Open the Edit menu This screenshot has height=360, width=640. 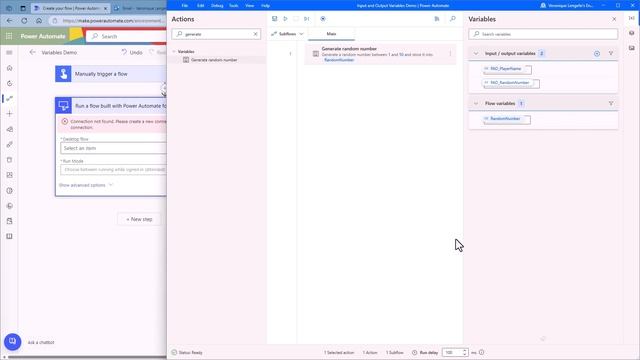pos(200,6)
